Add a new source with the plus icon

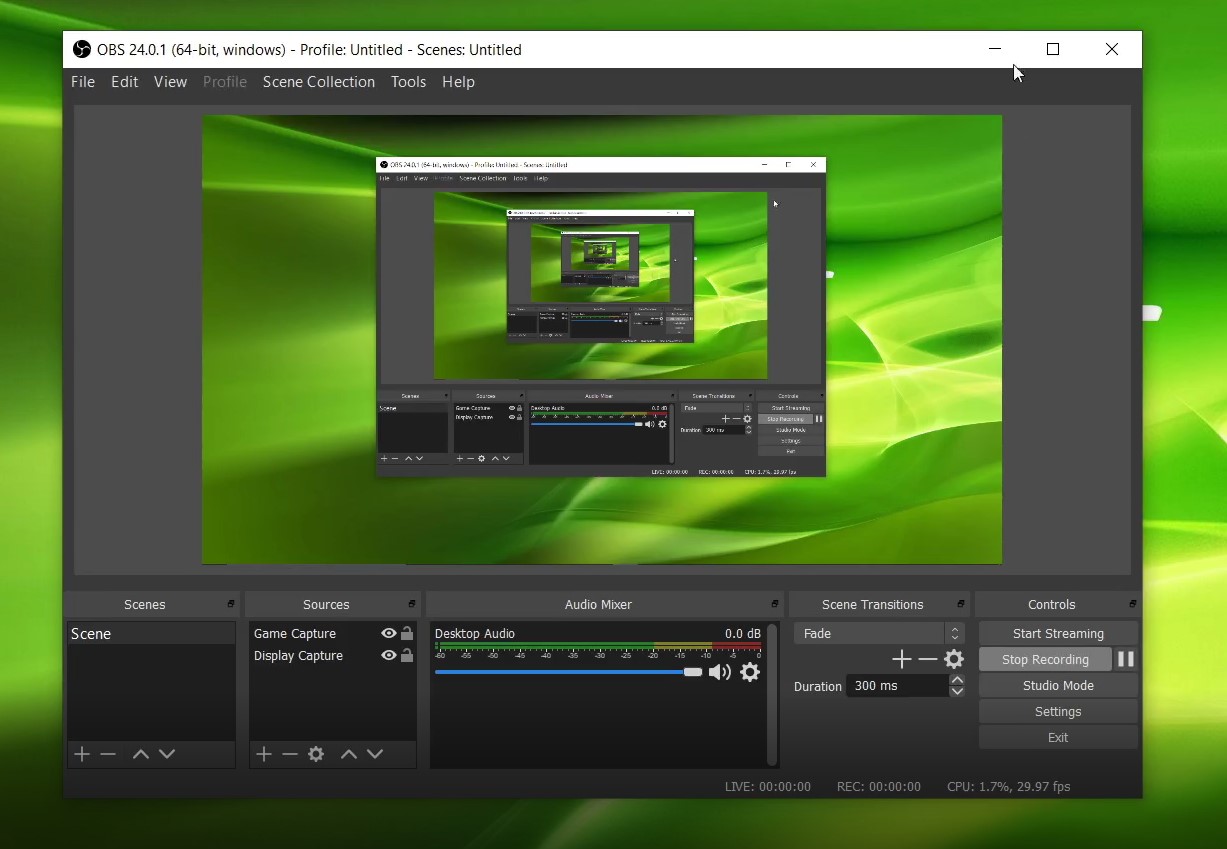(263, 754)
